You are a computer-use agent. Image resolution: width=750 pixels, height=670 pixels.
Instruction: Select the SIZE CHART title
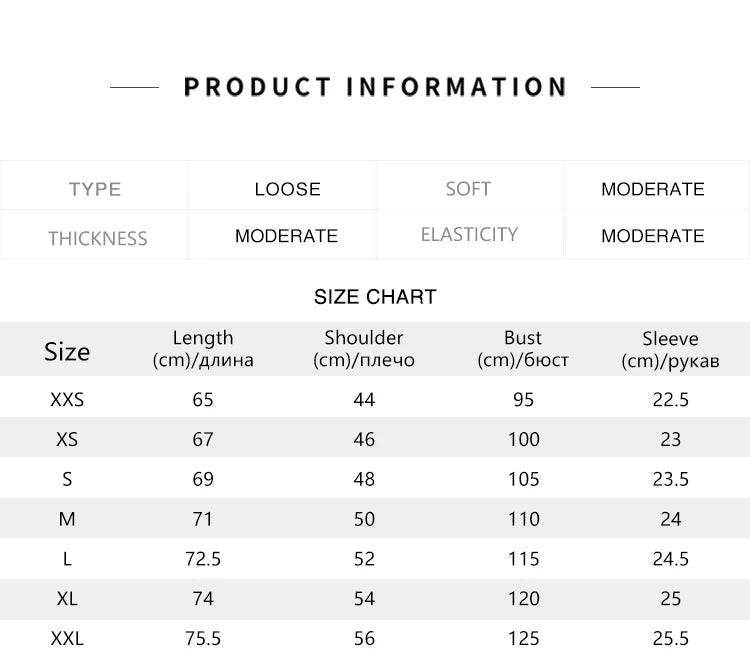[375, 297]
